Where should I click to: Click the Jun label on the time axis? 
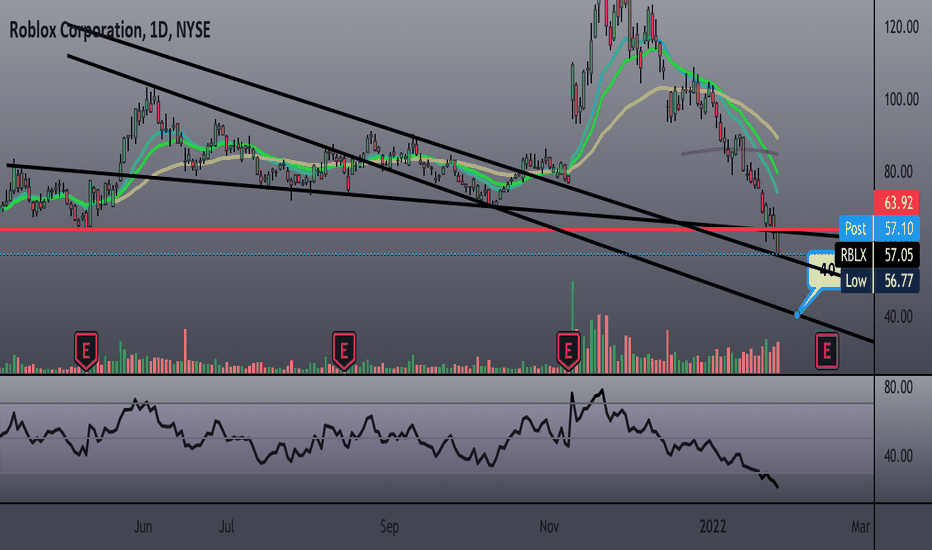click(143, 527)
